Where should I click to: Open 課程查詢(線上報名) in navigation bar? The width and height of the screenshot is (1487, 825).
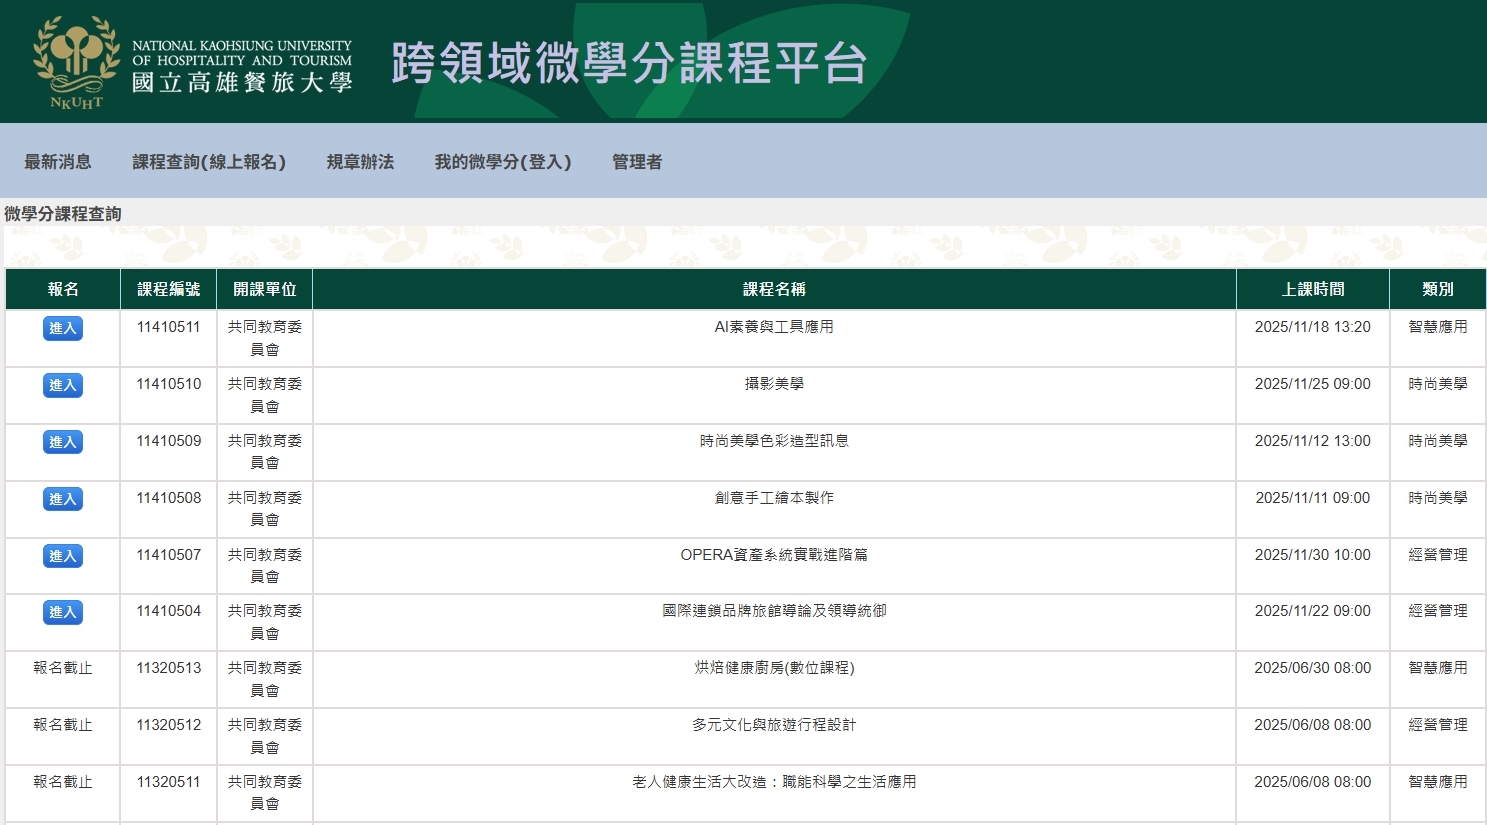(209, 162)
